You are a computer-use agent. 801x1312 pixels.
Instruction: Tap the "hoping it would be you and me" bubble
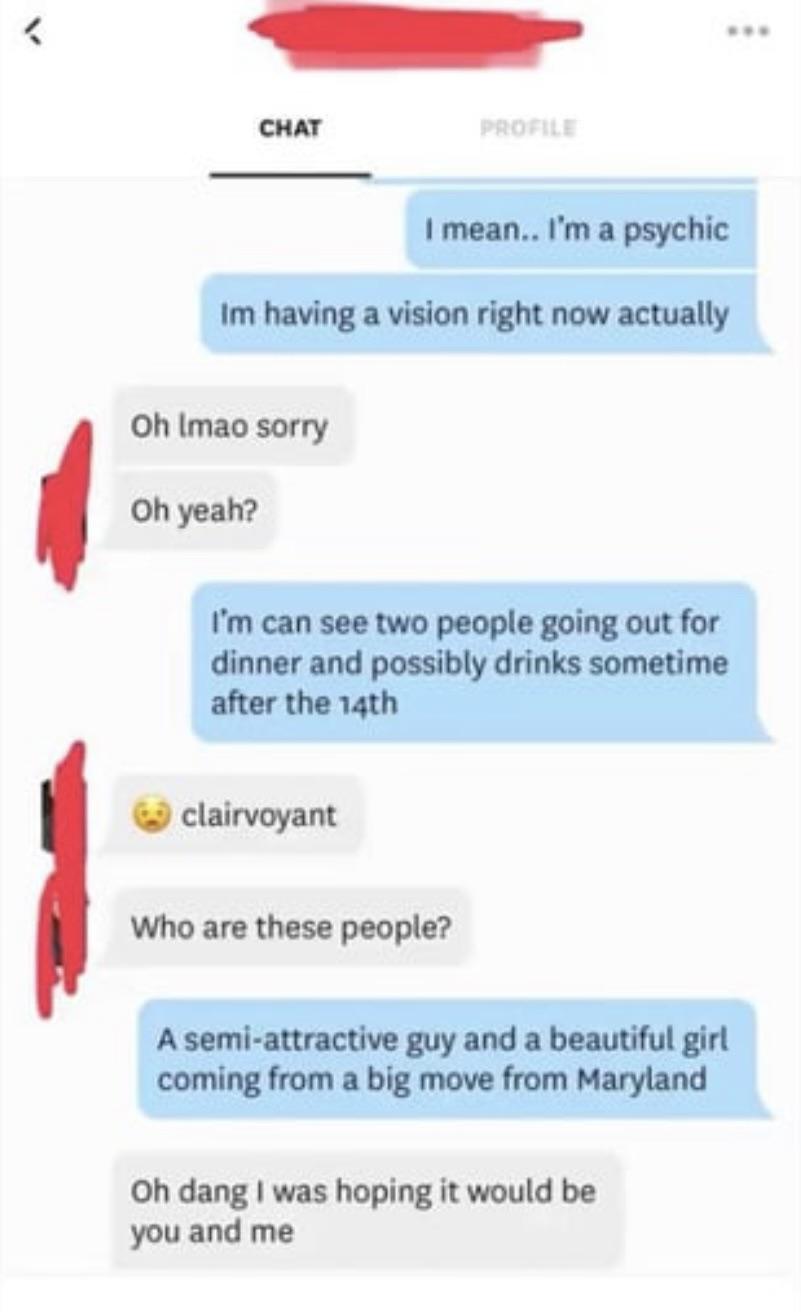click(367, 1212)
